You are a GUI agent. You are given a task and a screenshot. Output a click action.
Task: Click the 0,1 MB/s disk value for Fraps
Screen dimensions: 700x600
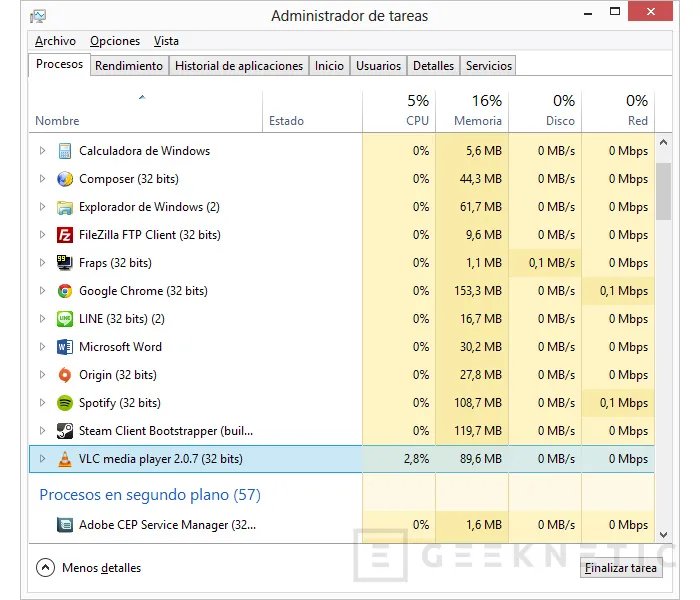552,263
